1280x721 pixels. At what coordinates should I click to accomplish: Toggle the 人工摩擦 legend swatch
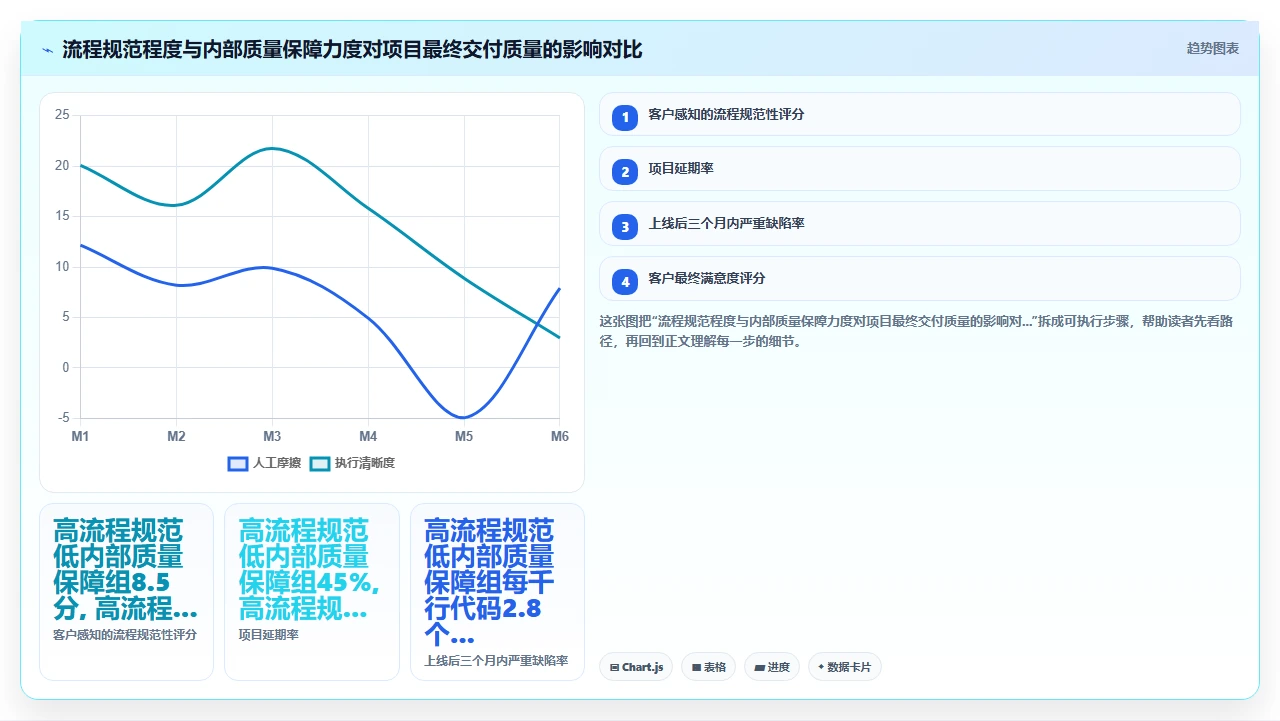(238, 463)
